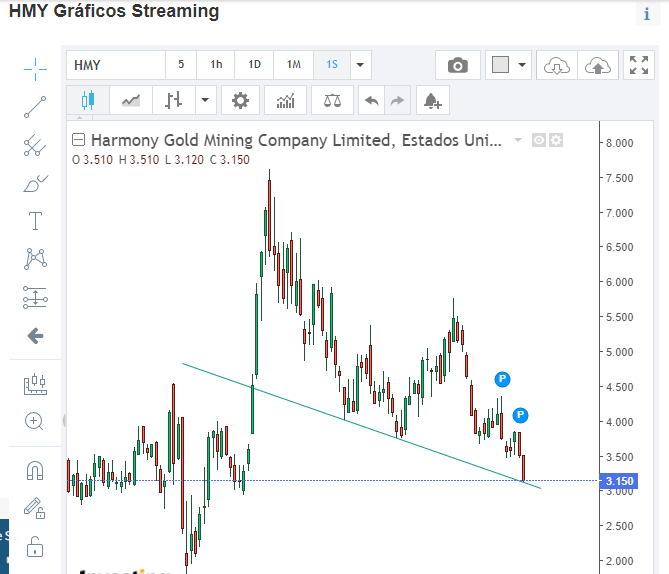Open the layout selector dropdown arrow

tap(522, 65)
